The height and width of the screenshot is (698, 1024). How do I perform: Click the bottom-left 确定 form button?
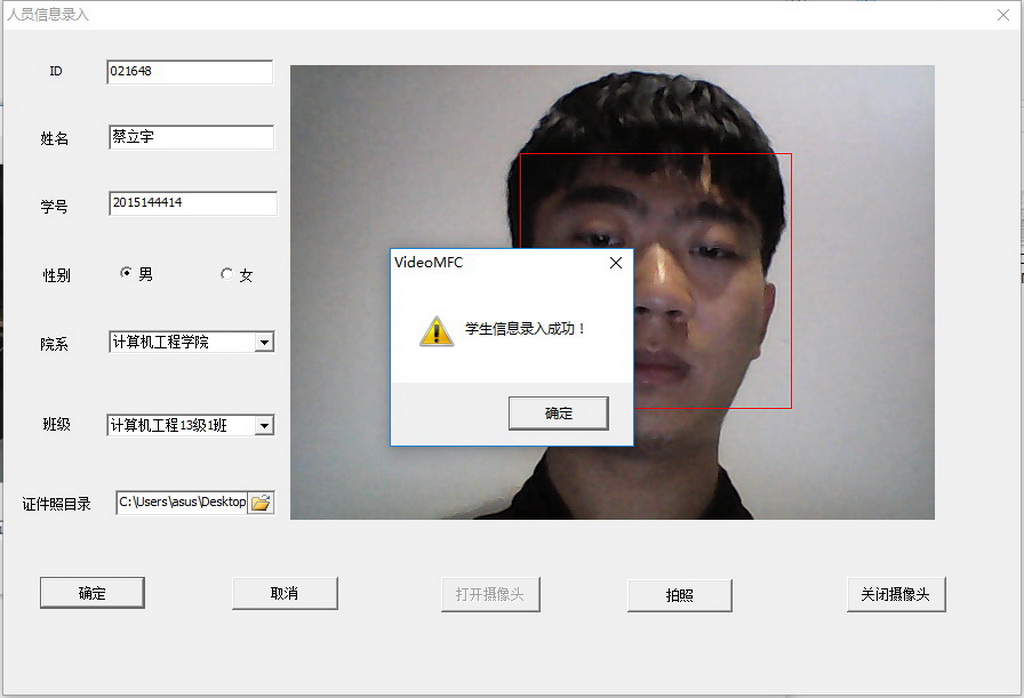click(92, 593)
